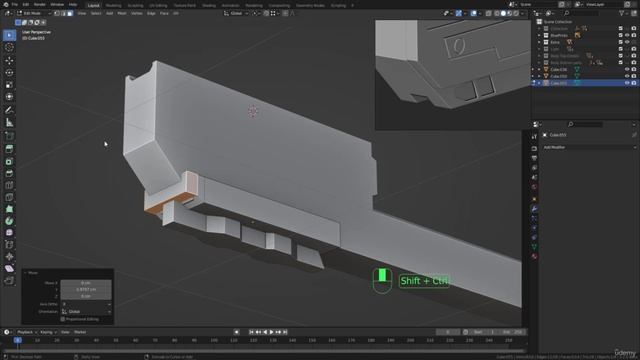This screenshot has height=360, width=640.
Task: Open viewport shading options dropdown arrow
Action: (x=522, y=13)
